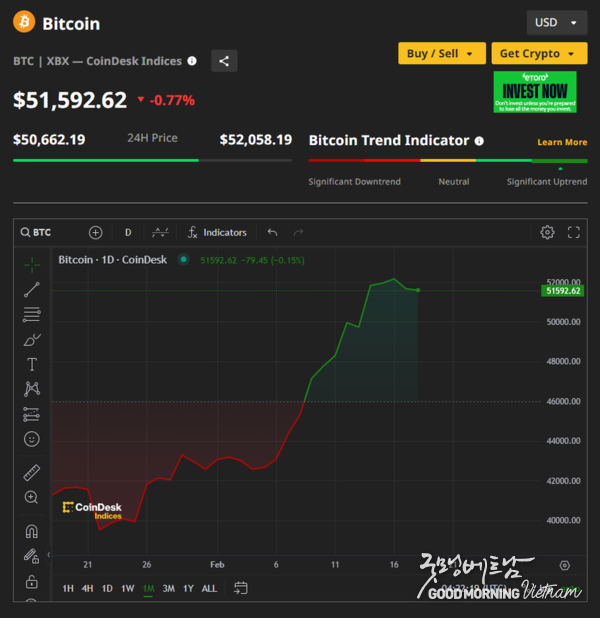The height and width of the screenshot is (618, 600).
Task: Click the Significant Downtrend label
Action: (354, 182)
